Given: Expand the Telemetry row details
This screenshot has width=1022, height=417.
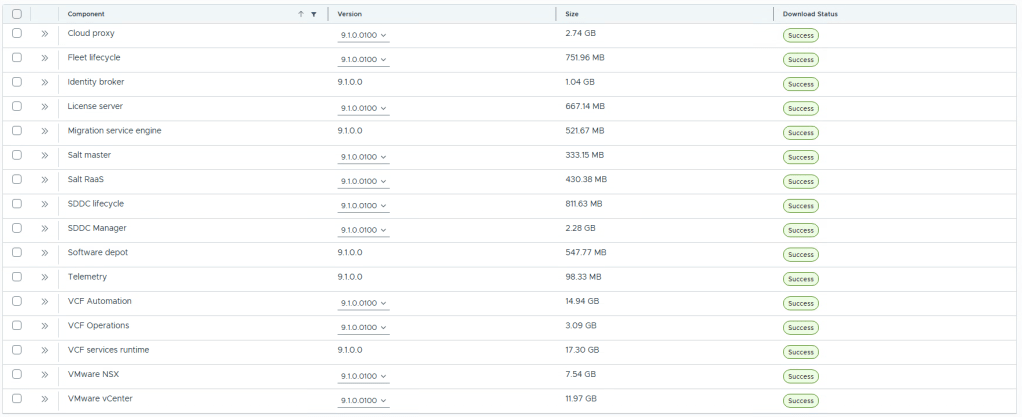Looking at the screenshot, I should [44, 277].
